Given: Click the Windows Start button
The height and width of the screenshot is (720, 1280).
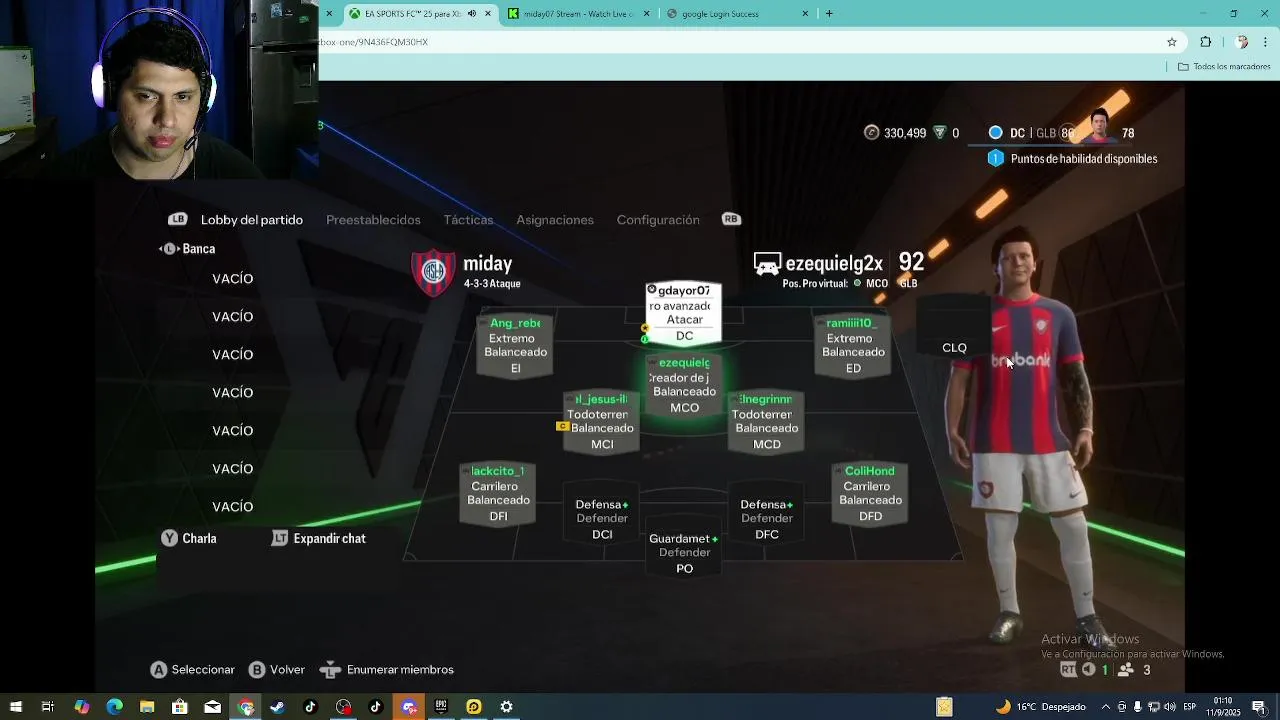Looking at the screenshot, I should pos(15,707).
